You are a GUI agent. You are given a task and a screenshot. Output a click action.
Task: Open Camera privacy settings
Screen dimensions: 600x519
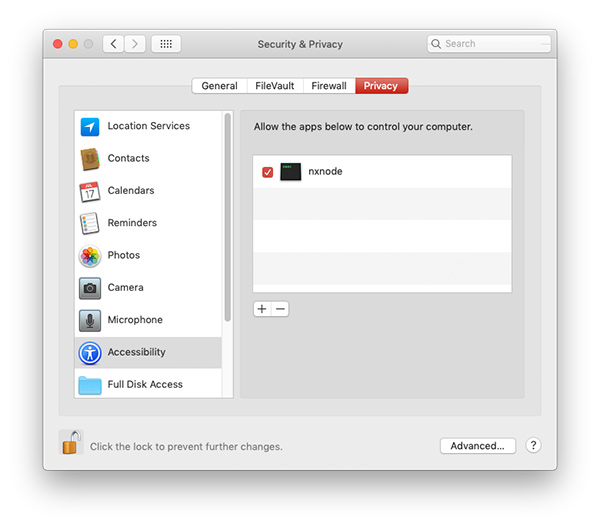click(125, 287)
